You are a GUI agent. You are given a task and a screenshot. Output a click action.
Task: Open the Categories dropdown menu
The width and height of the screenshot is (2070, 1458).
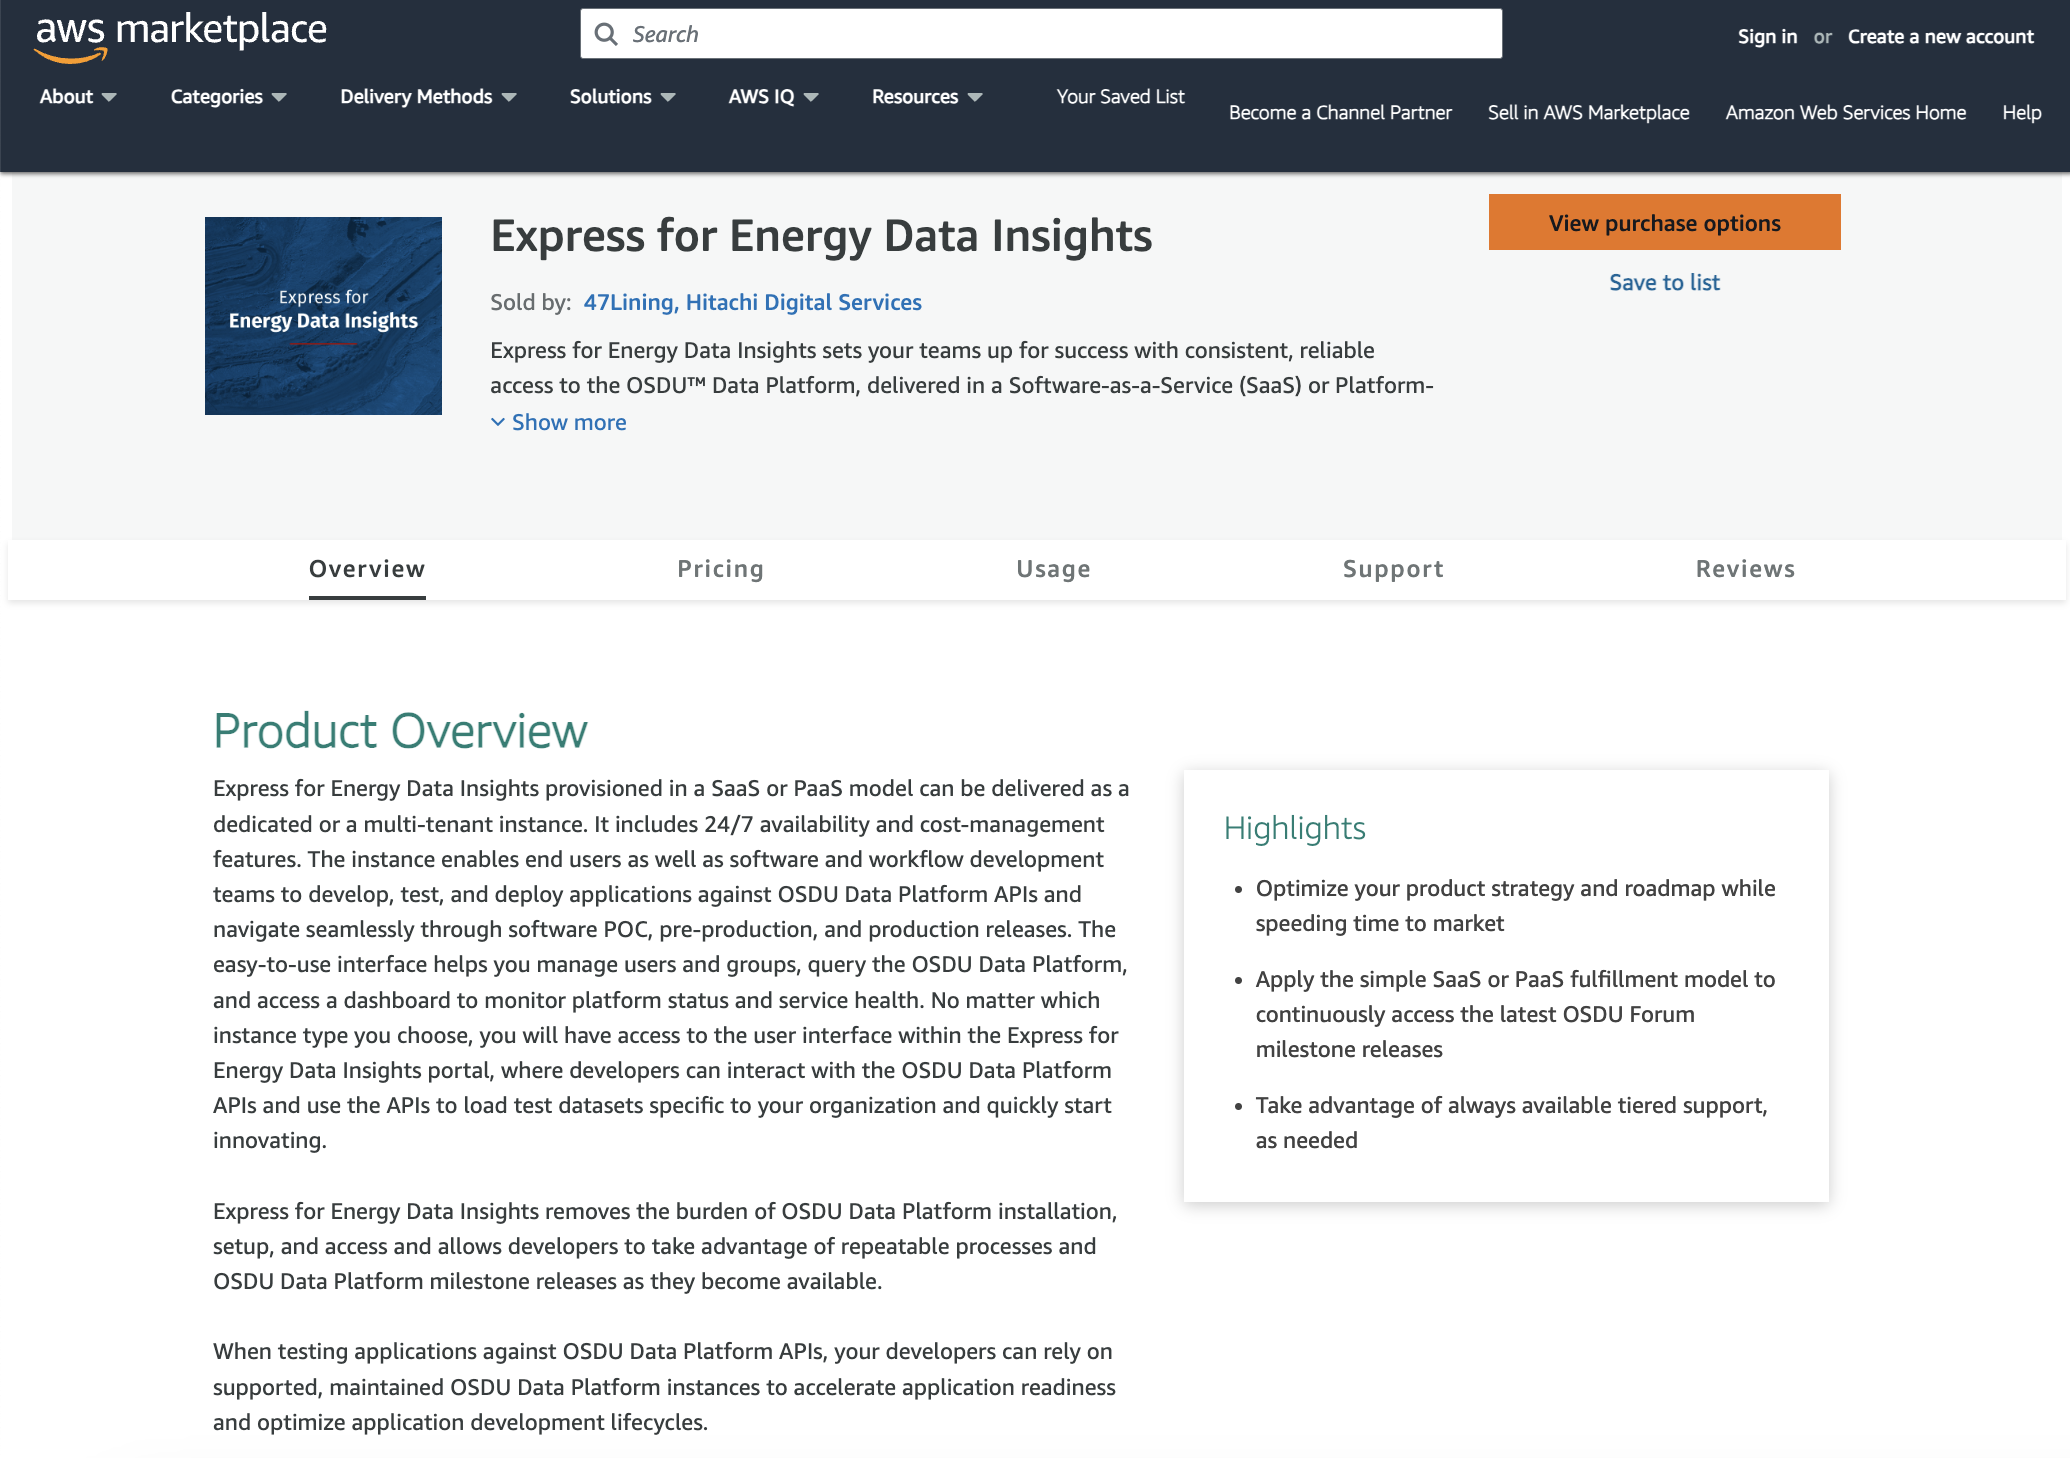point(228,96)
